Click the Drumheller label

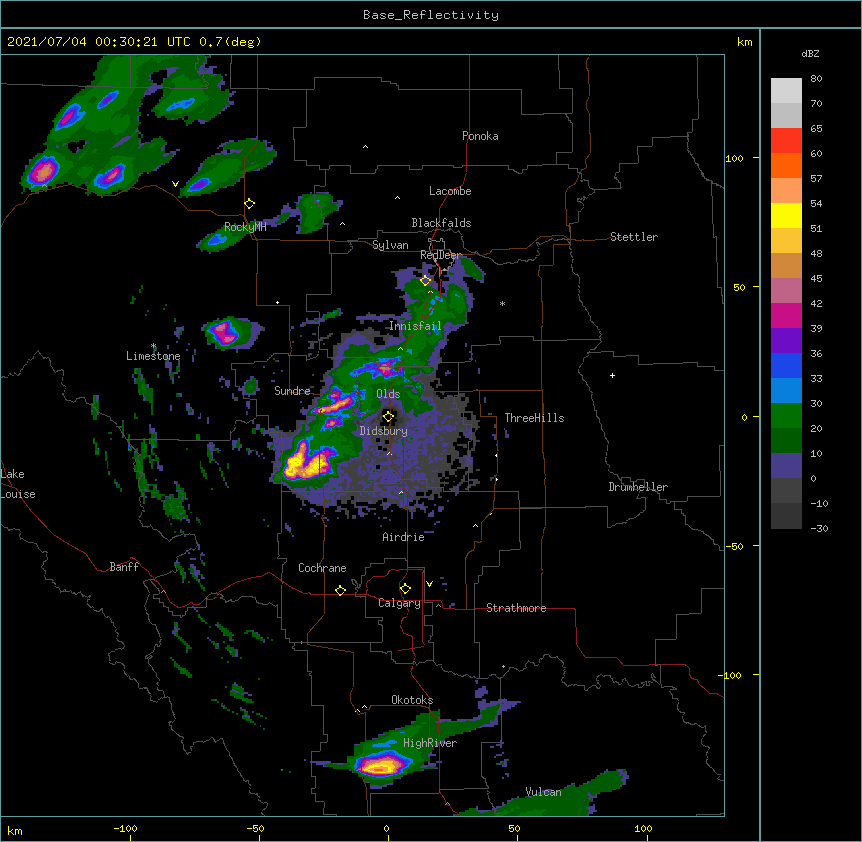click(638, 487)
